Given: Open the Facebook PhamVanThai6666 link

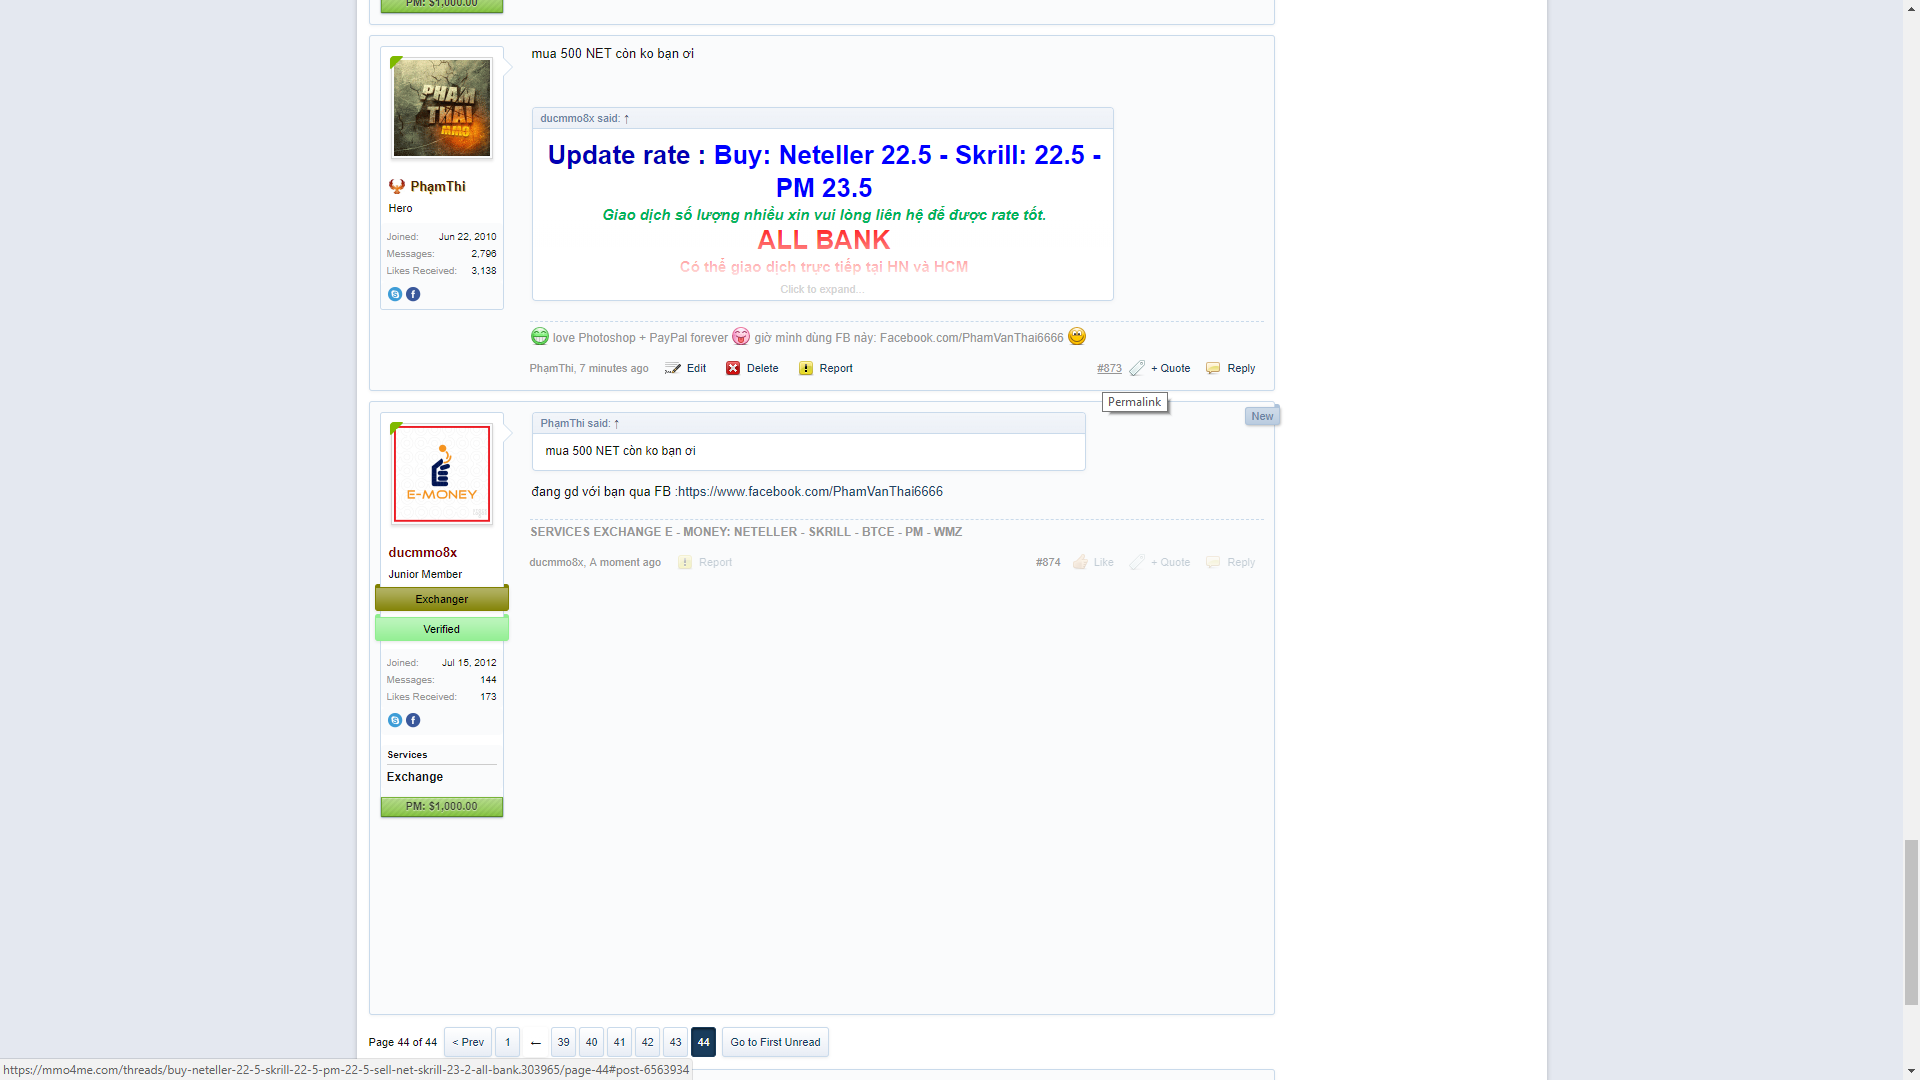Looking at the screenshot, I should point(810,491).
